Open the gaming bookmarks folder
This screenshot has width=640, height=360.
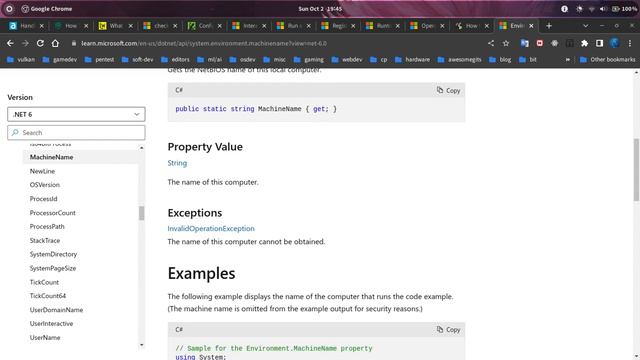click(309, 60)
